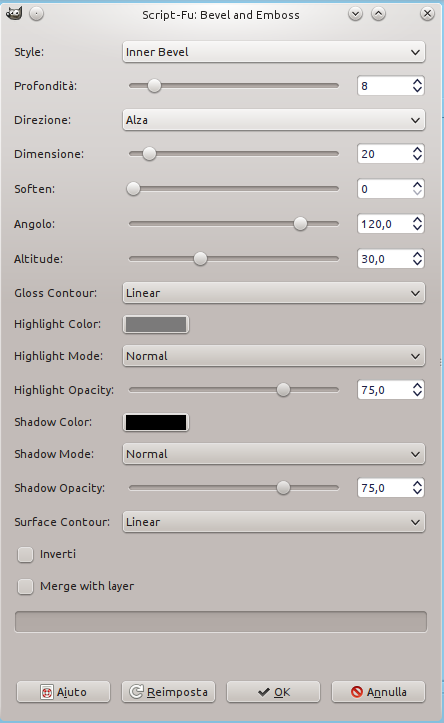Open the Gloss Contour dropdown
The image size is (444, 723).
(x=274, y=293)
